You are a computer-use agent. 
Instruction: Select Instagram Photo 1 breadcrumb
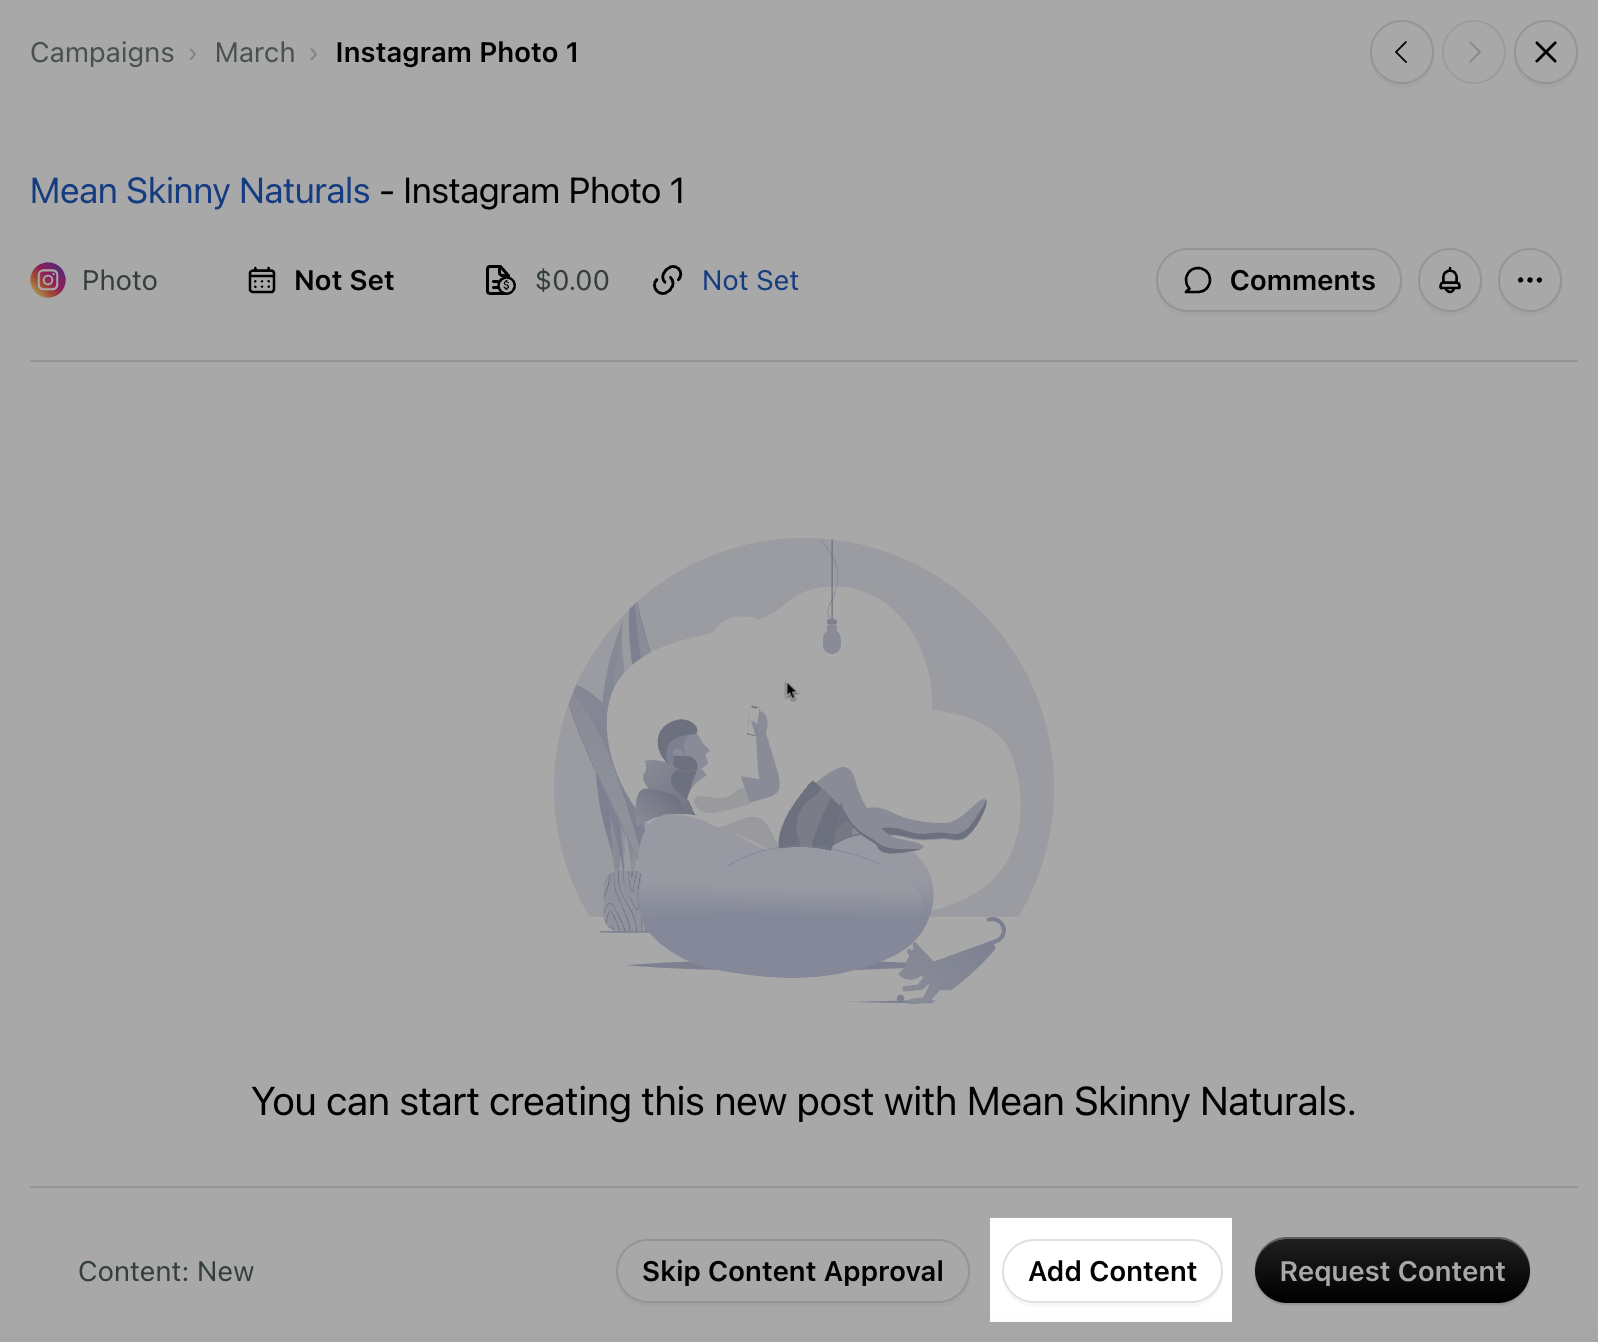[457, 52]
